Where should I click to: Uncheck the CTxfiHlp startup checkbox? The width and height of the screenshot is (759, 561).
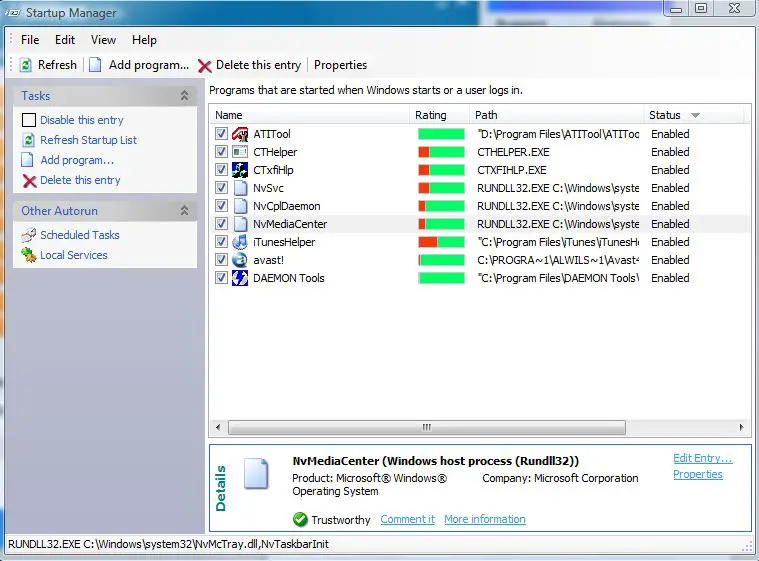coord(221,169)
